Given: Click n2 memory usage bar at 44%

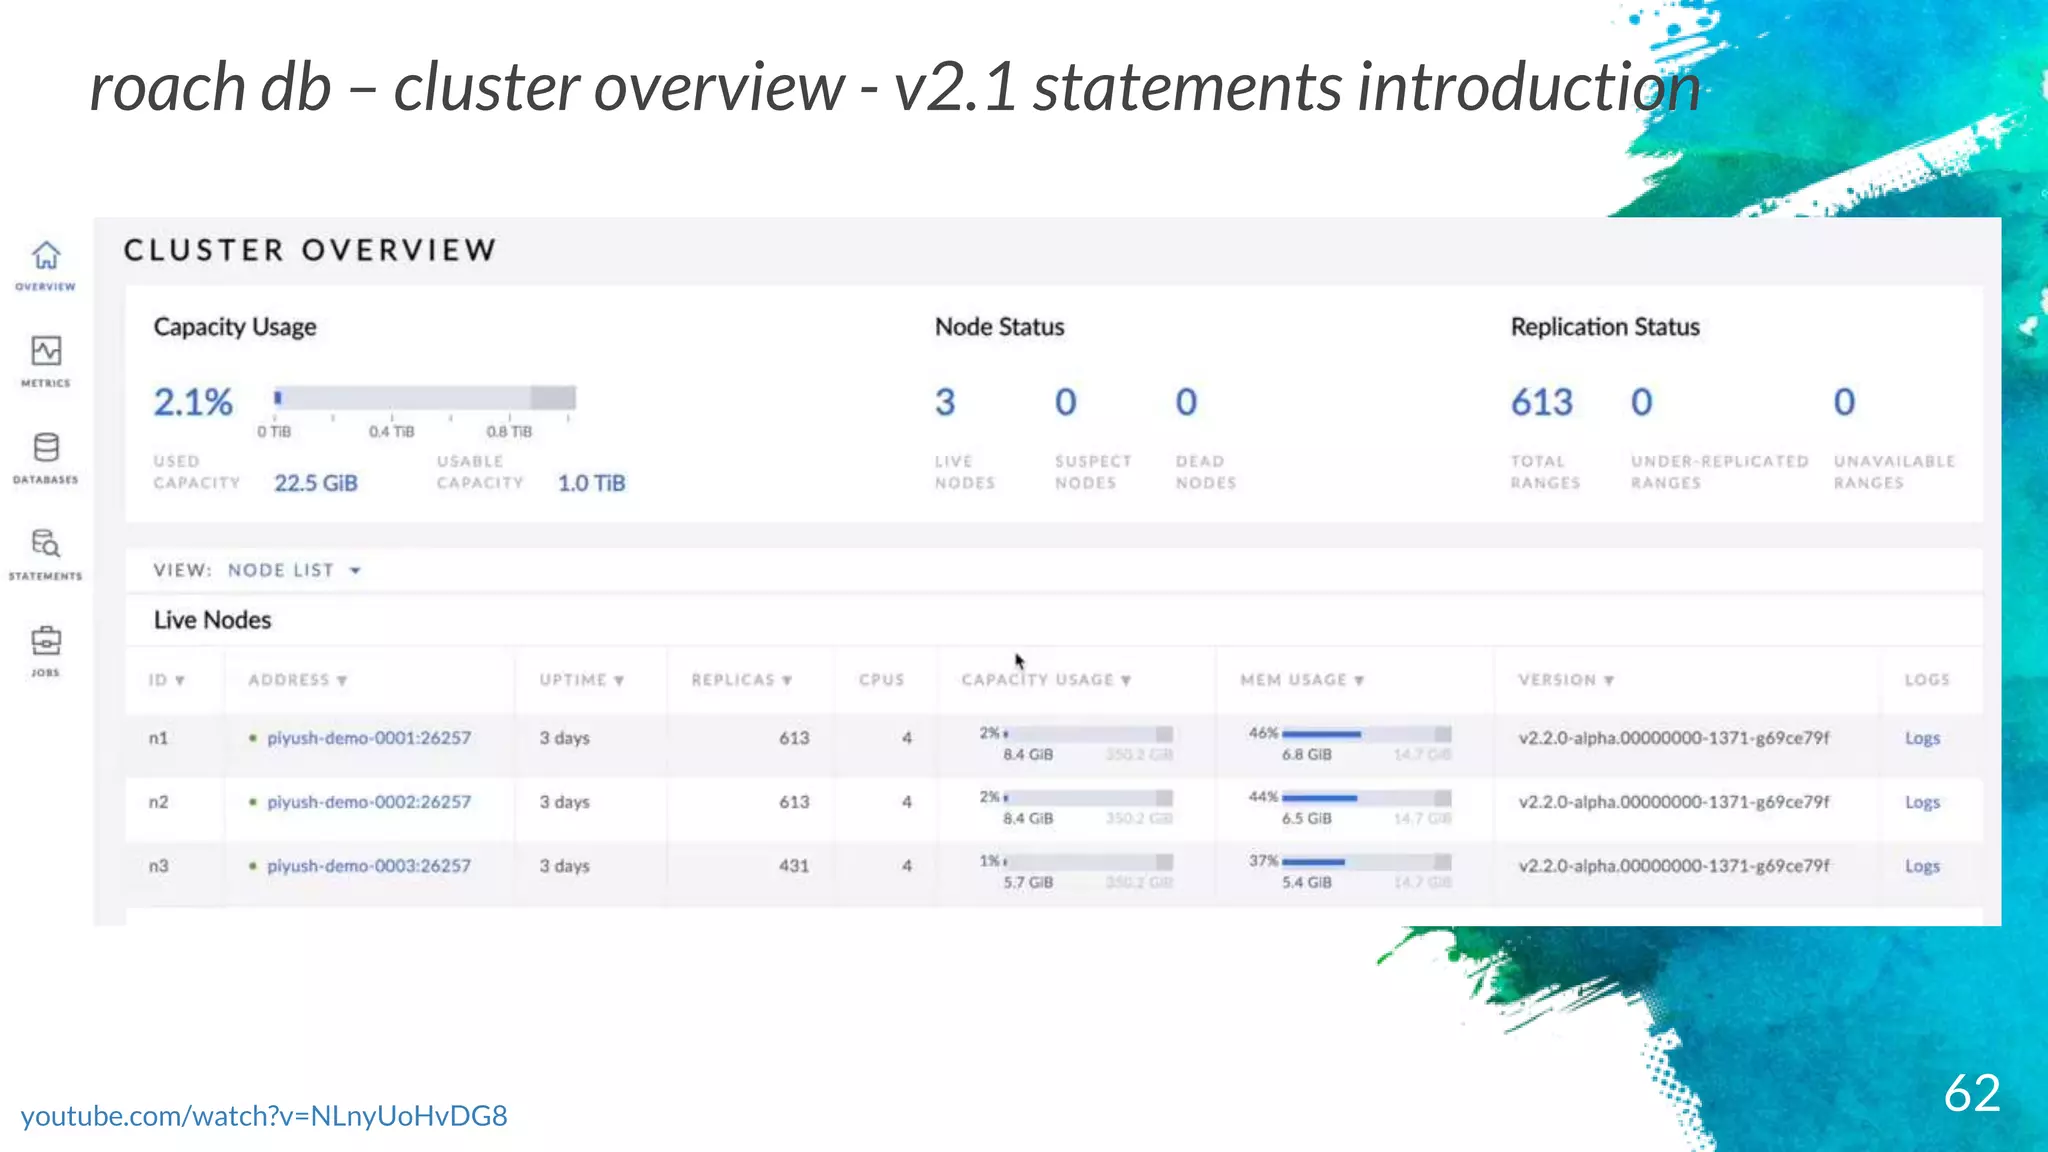Looking at the screenshot, I should click(1366, 798).
